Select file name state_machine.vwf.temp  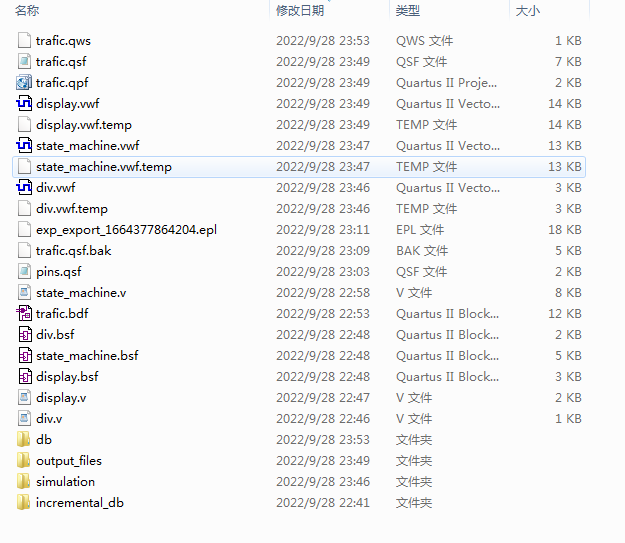tap(104, 167)
